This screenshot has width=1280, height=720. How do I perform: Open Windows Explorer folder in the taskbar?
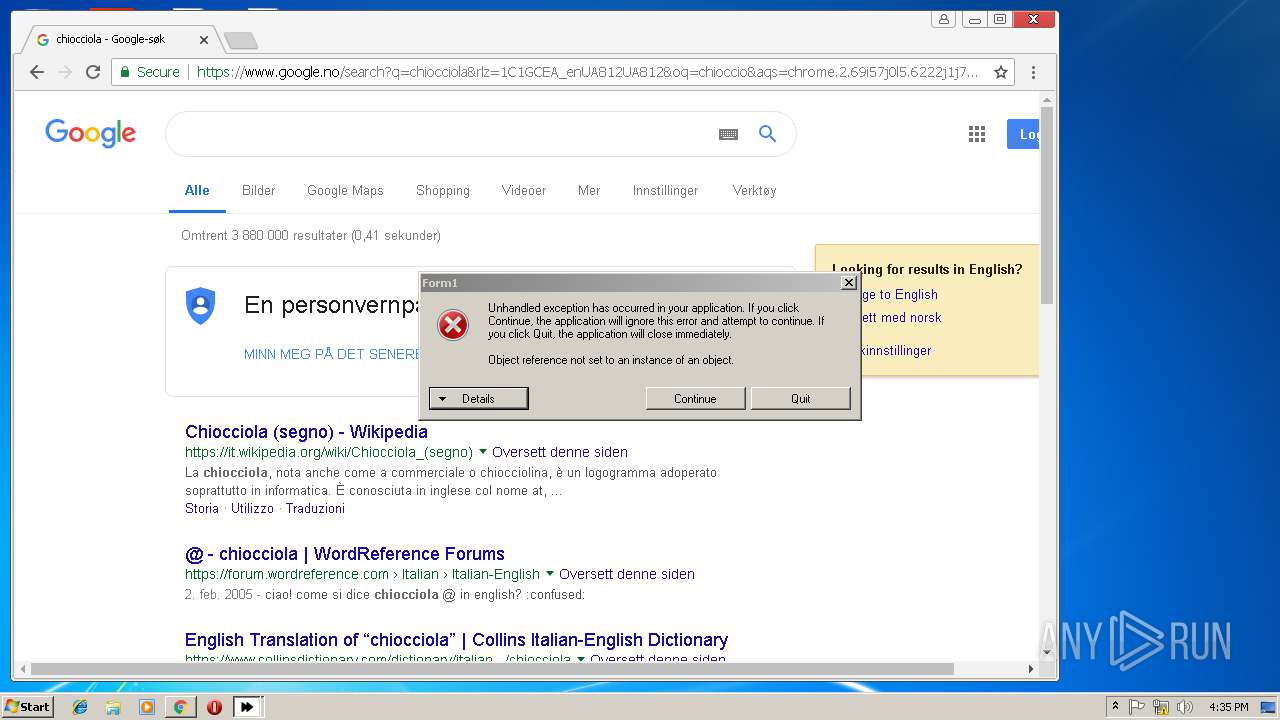pos(113,707)
